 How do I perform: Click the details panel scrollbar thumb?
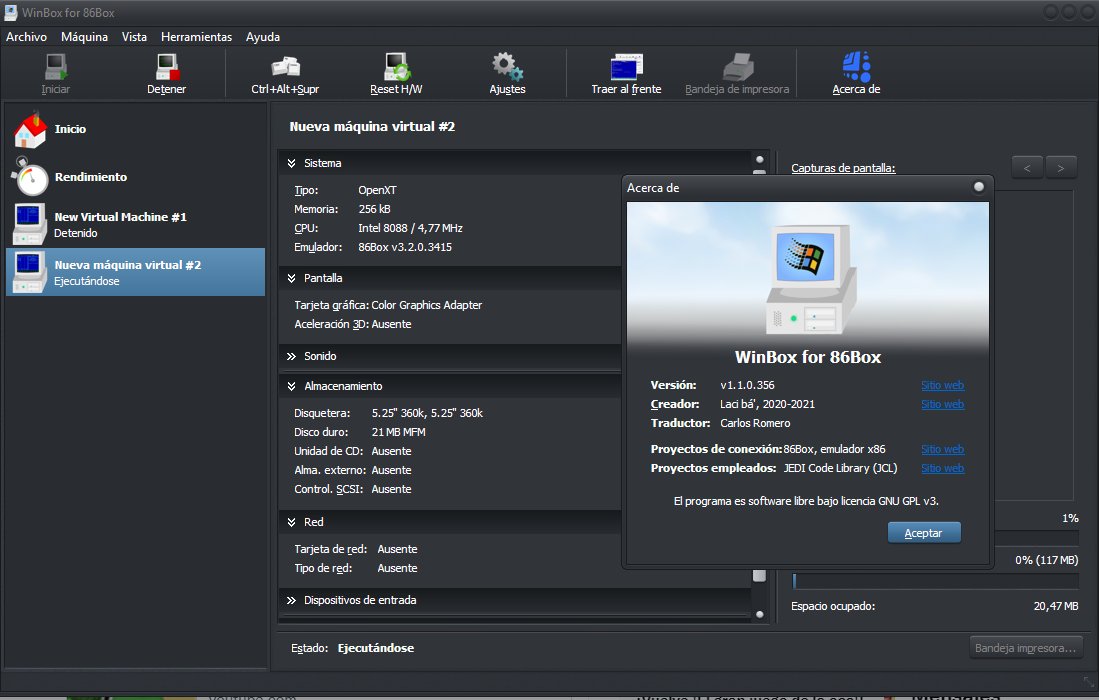pos(759,575)
